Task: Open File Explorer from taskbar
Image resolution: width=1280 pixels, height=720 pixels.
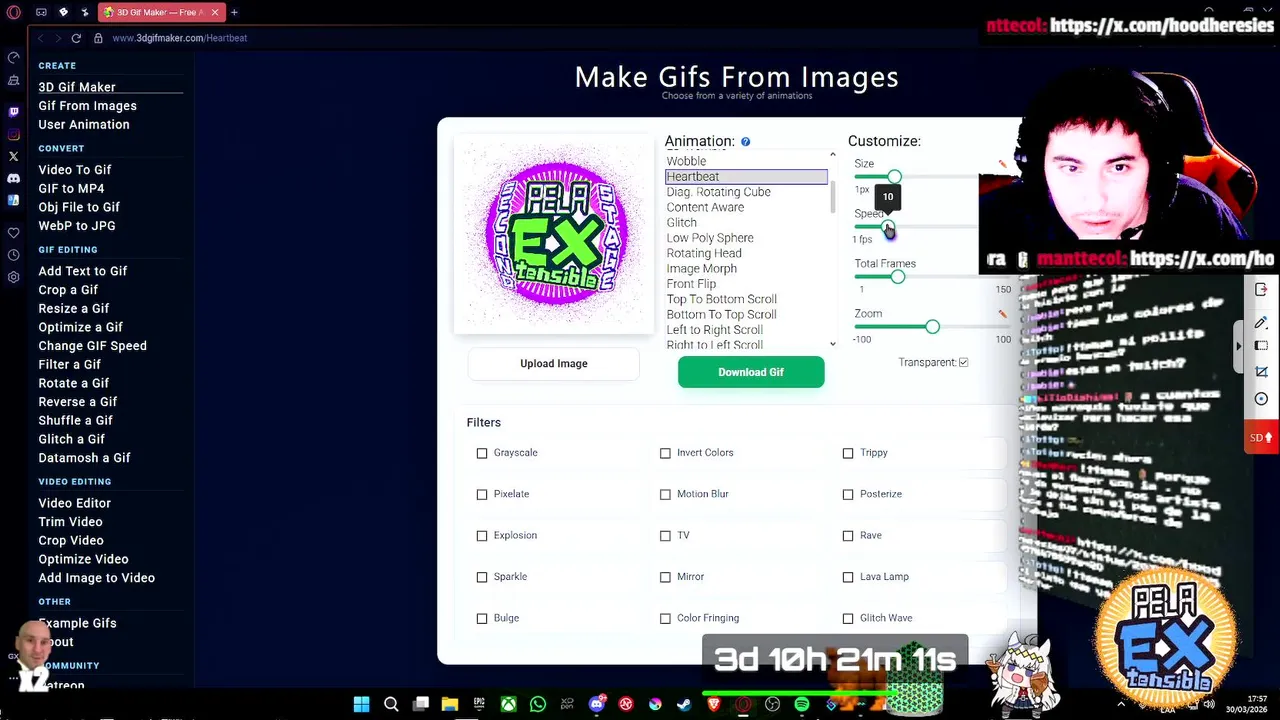Action: (450, 704)
